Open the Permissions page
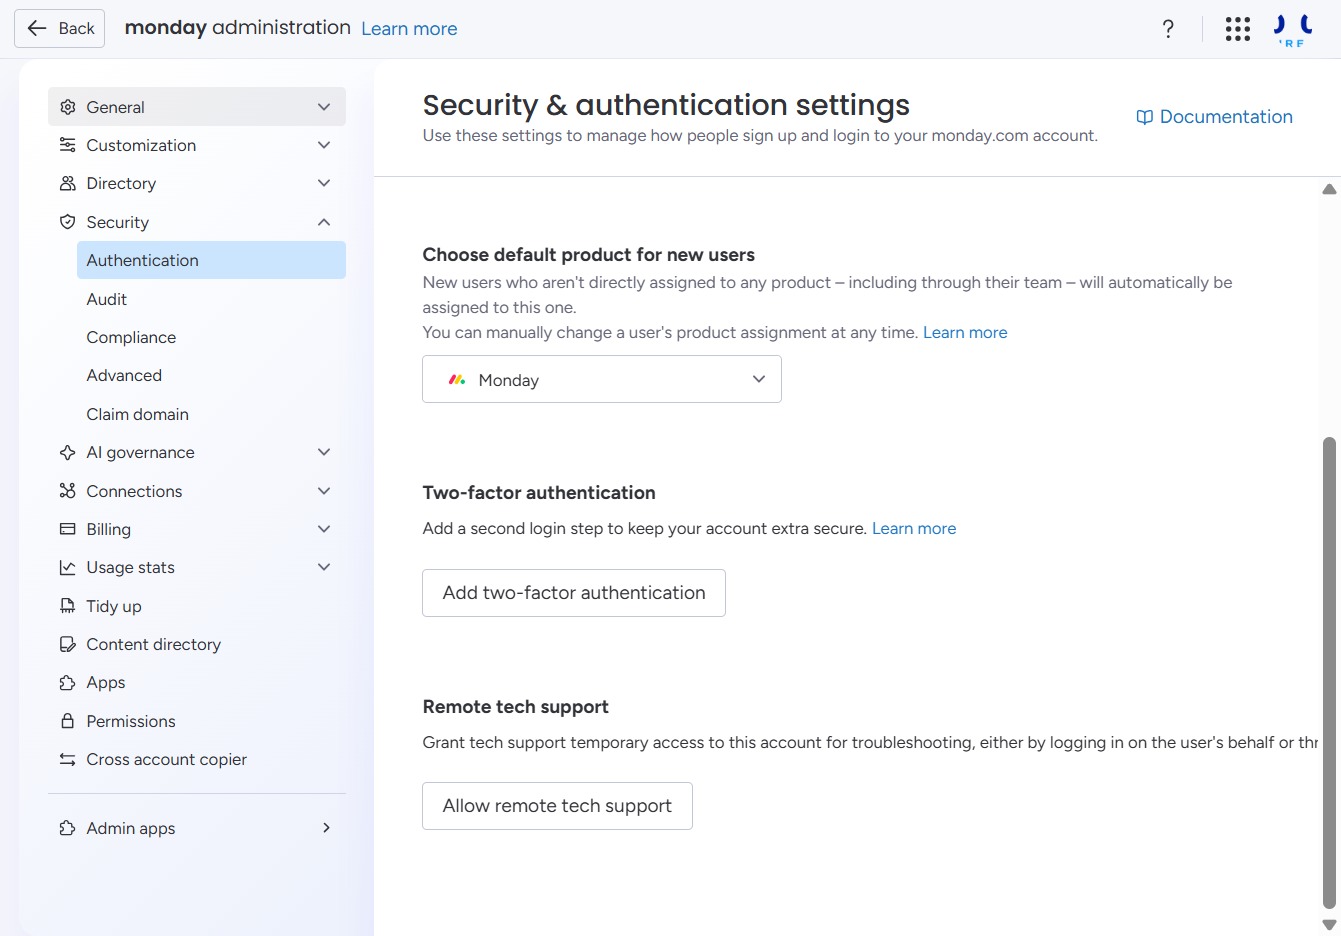1341x936 pixels. pyautogui.click(x=197, y=721)
